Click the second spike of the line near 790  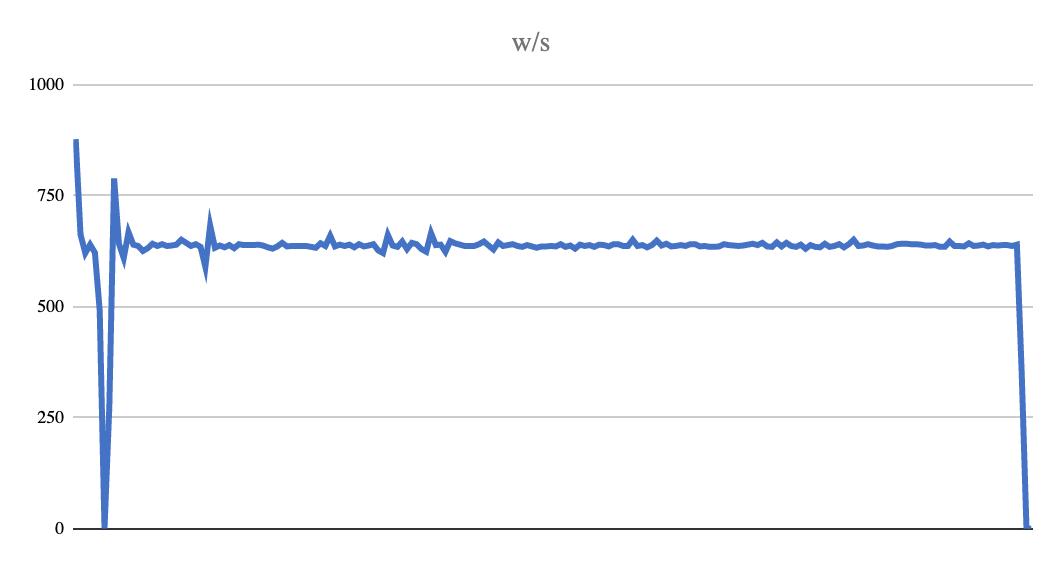114,181
